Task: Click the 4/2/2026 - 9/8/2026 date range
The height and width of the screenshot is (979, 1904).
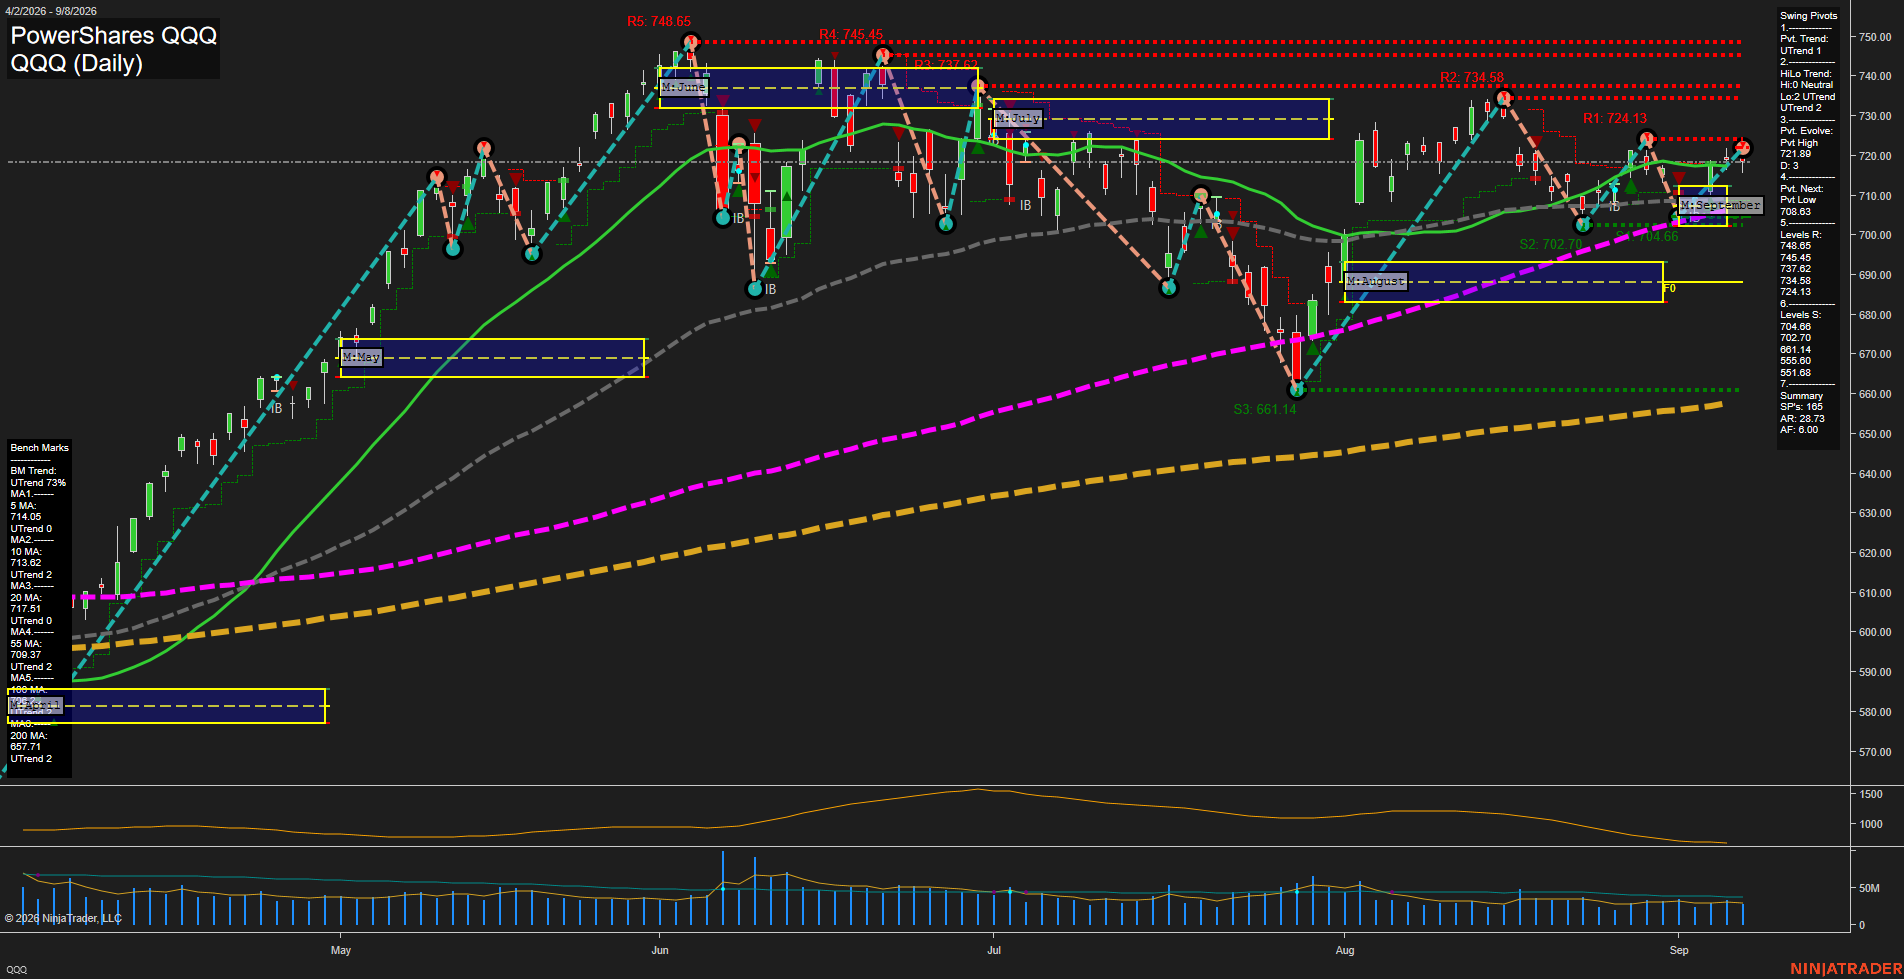Action: [x=50, y=11]
